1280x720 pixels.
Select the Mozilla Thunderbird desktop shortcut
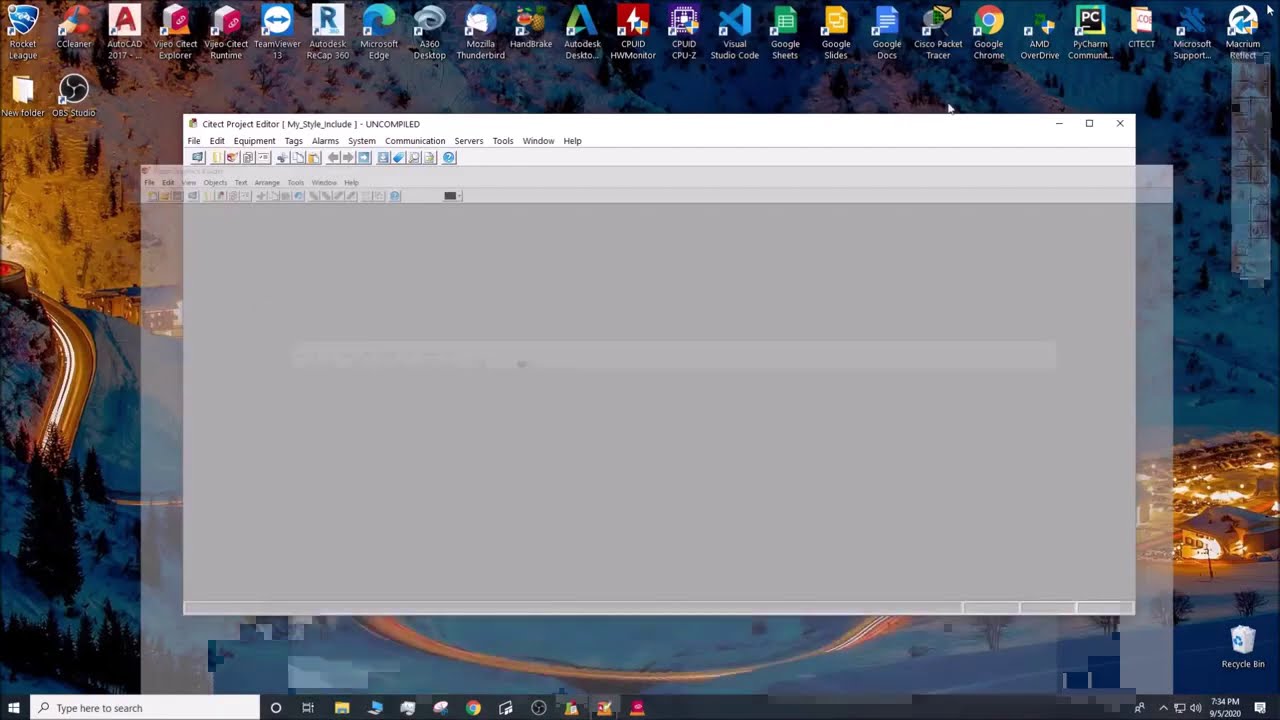tap(480, 32)
